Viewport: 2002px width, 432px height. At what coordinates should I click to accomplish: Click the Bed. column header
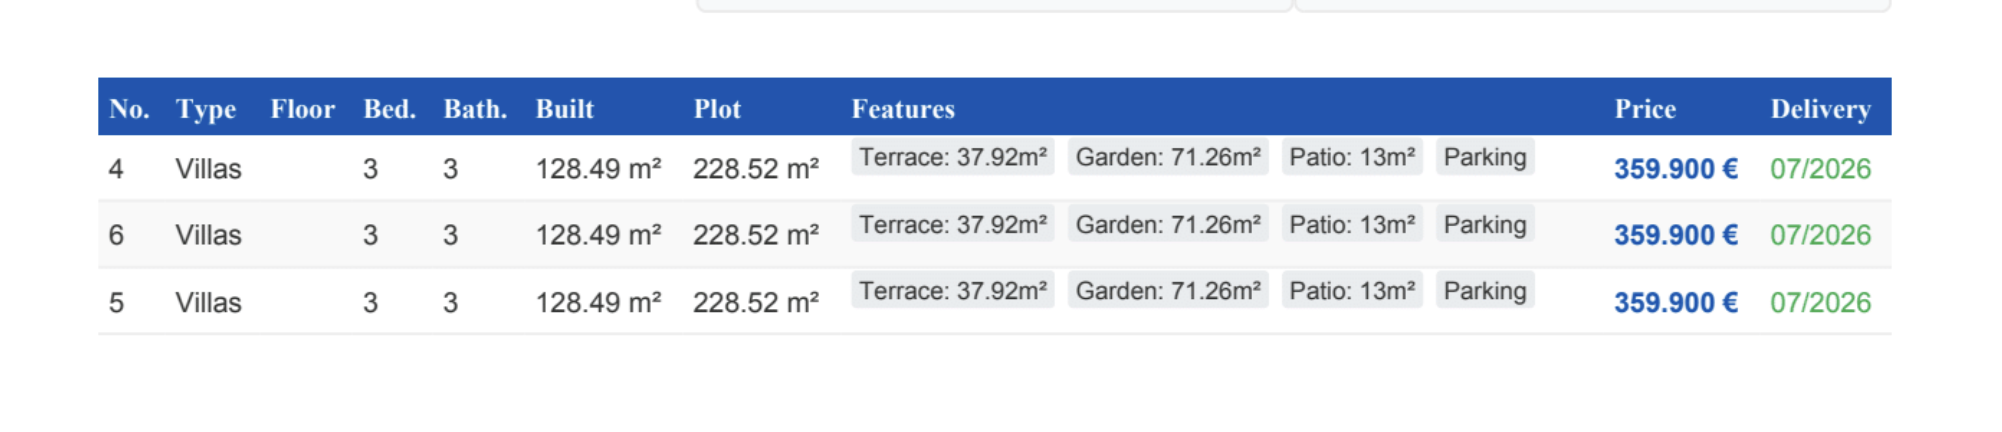389,109
